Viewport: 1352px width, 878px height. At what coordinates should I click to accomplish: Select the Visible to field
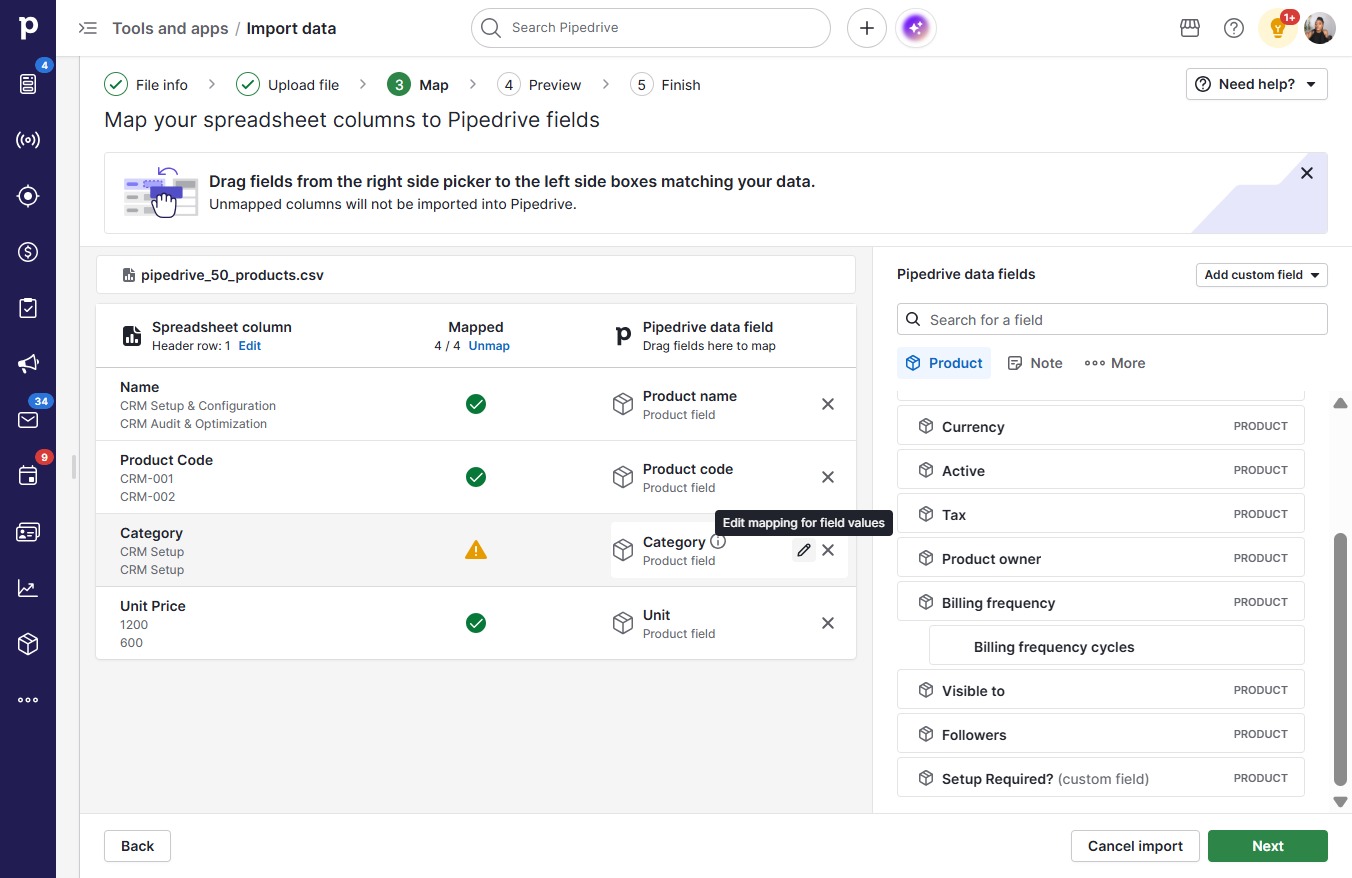coord(1101,691)
